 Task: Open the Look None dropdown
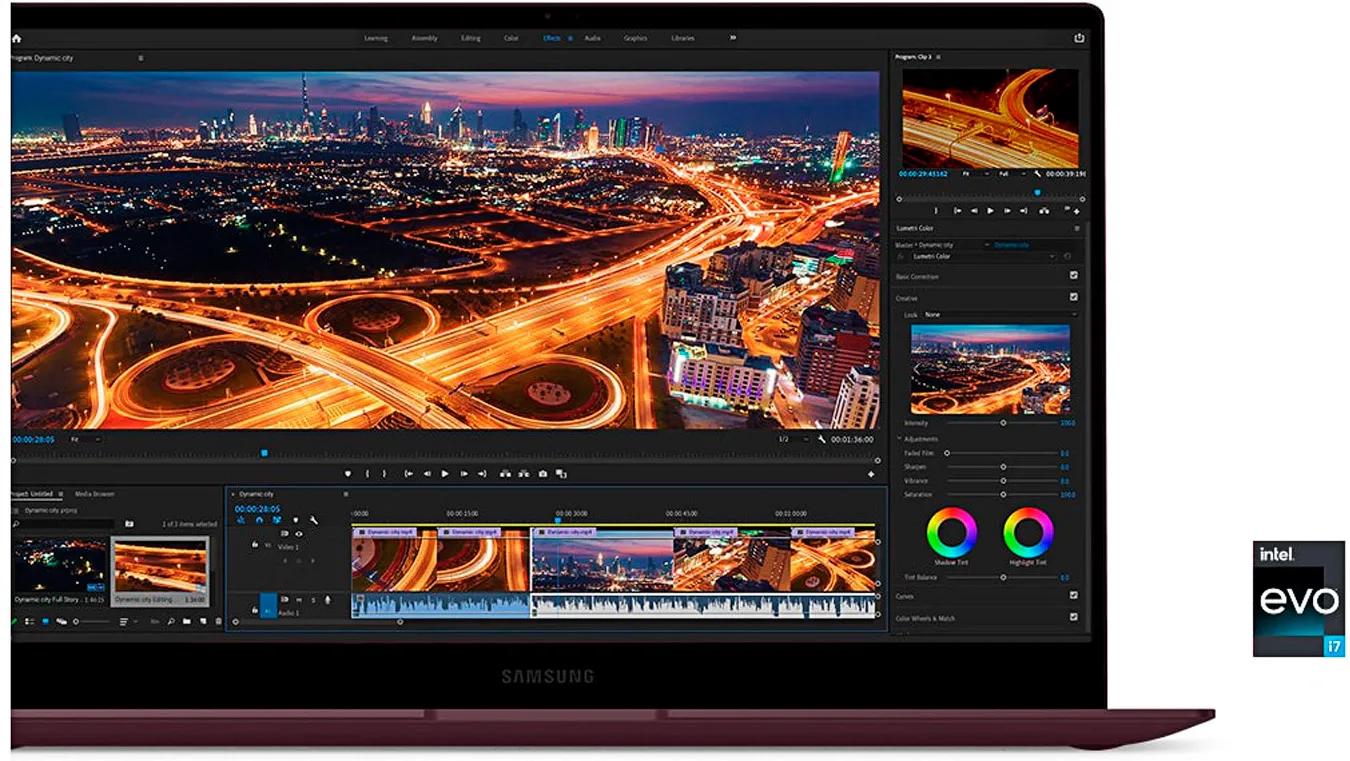click(1000, 315)
